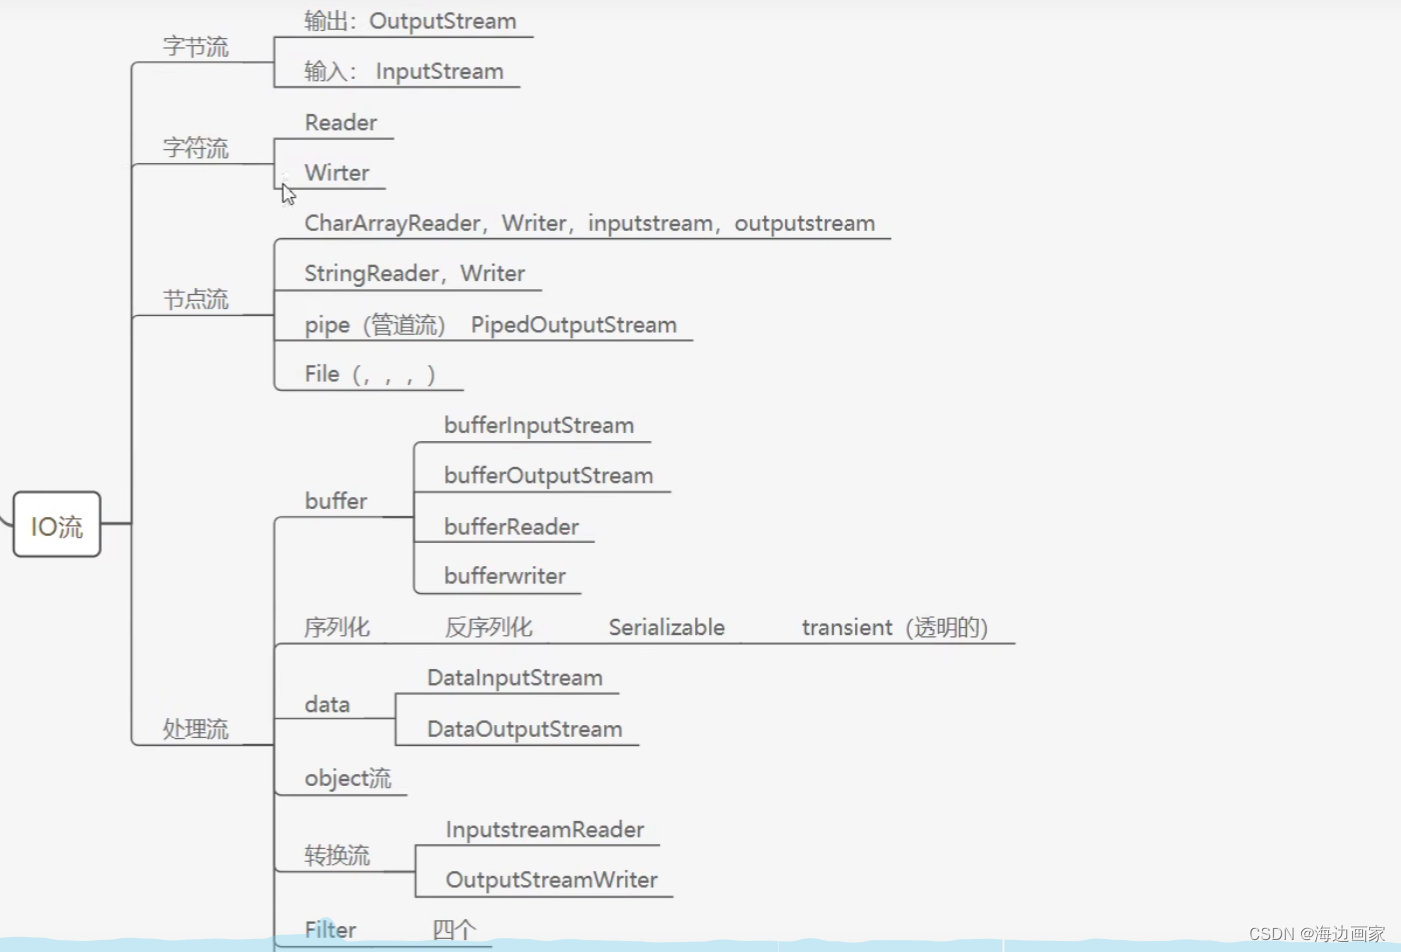This screenshot has width=1401, height=952.
Task: Click the bufferInputStream node
Action: (x=539, y=425)
